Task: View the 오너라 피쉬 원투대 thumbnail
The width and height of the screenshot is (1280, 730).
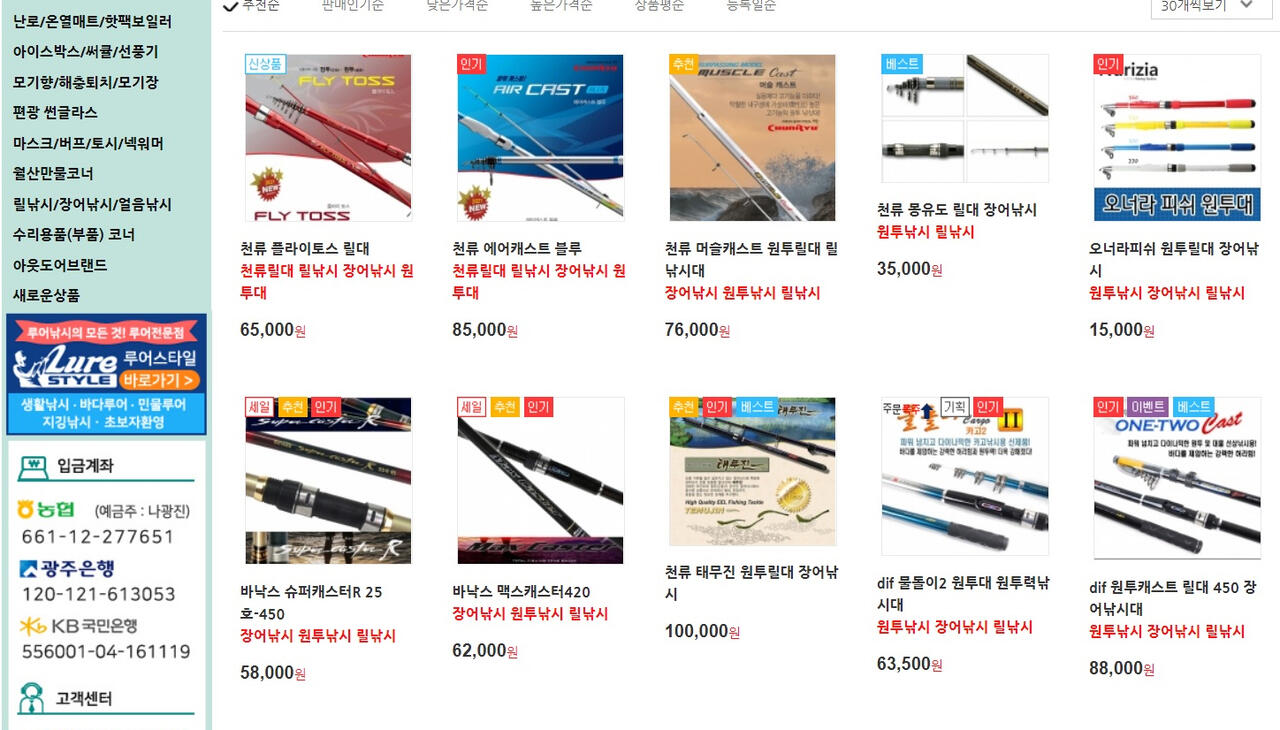Action: click(1177, 138)
